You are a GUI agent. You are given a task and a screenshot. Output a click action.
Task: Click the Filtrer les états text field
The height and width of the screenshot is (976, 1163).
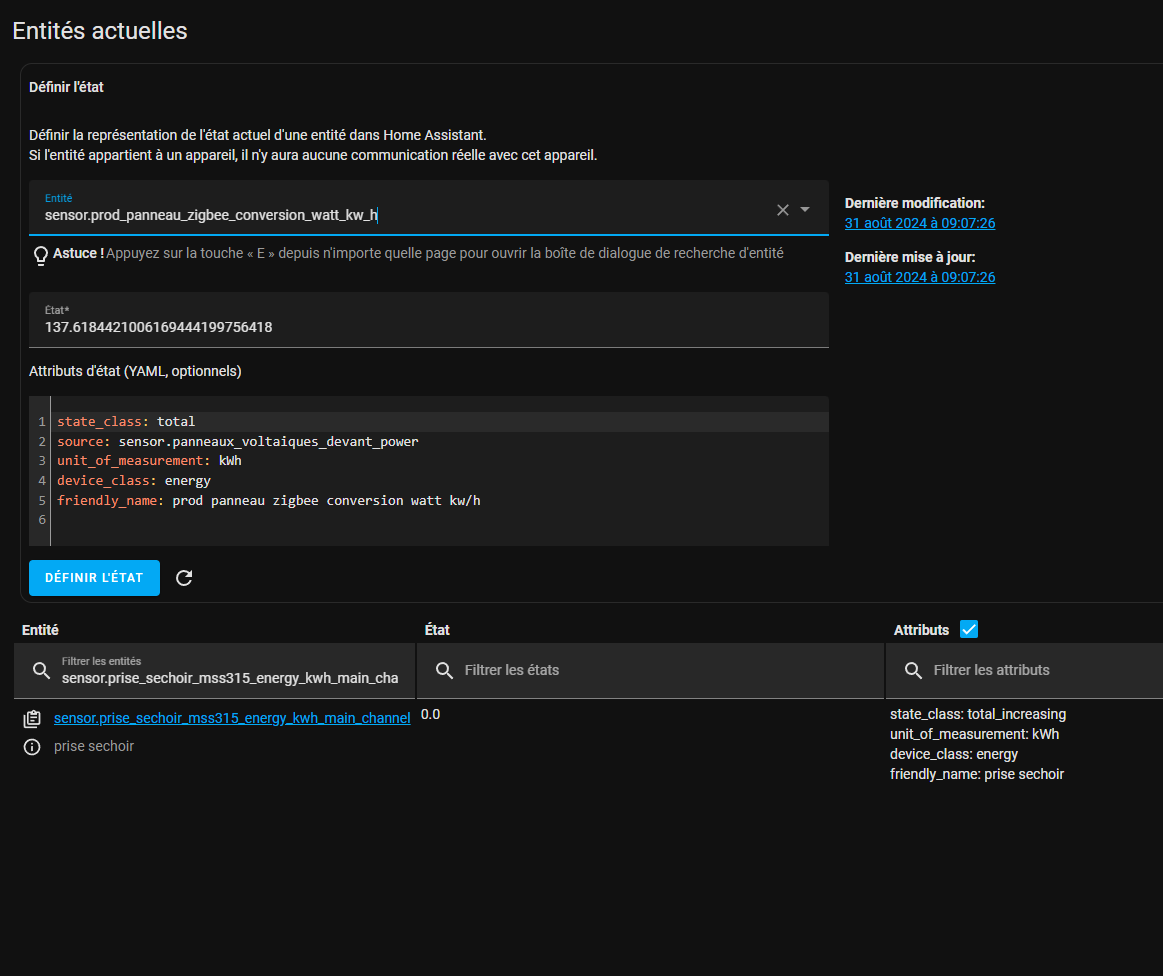pyautogui.click(x=660, y=670)
